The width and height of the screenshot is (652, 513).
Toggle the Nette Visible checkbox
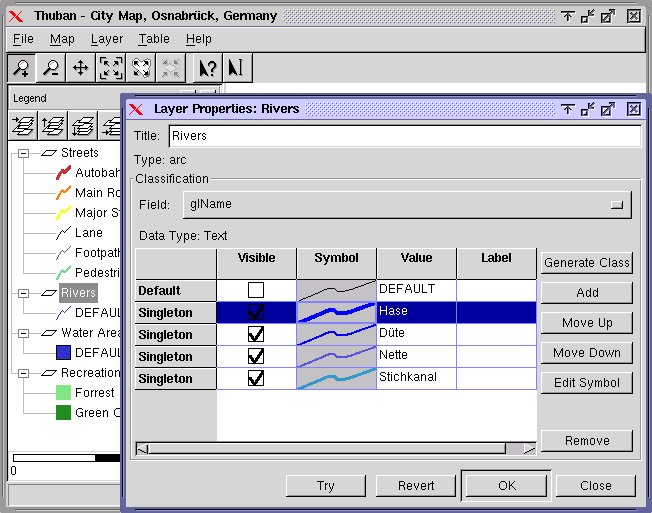click(256, 356)
